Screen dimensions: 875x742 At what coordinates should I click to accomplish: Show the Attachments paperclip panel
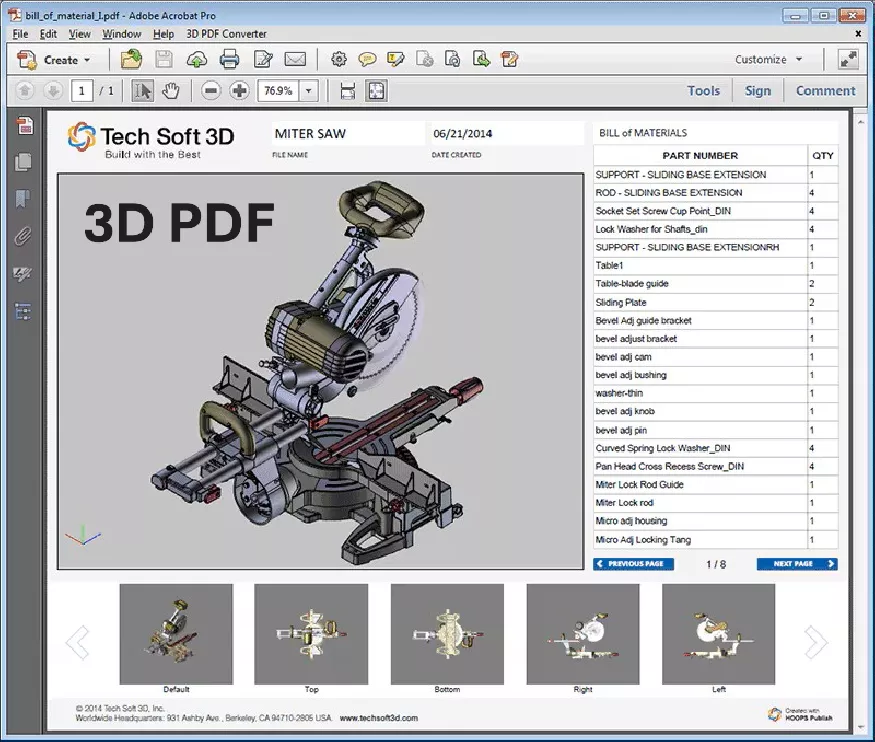[23, 236]
